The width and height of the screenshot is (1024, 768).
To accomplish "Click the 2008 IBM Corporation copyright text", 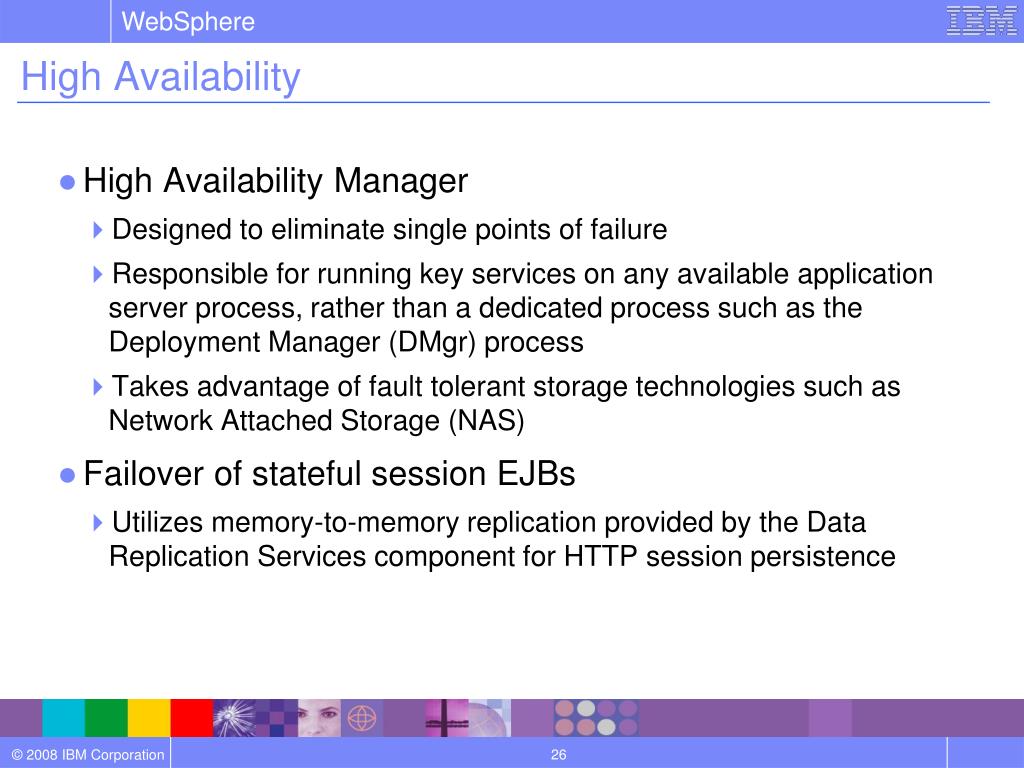I will 88,755.
